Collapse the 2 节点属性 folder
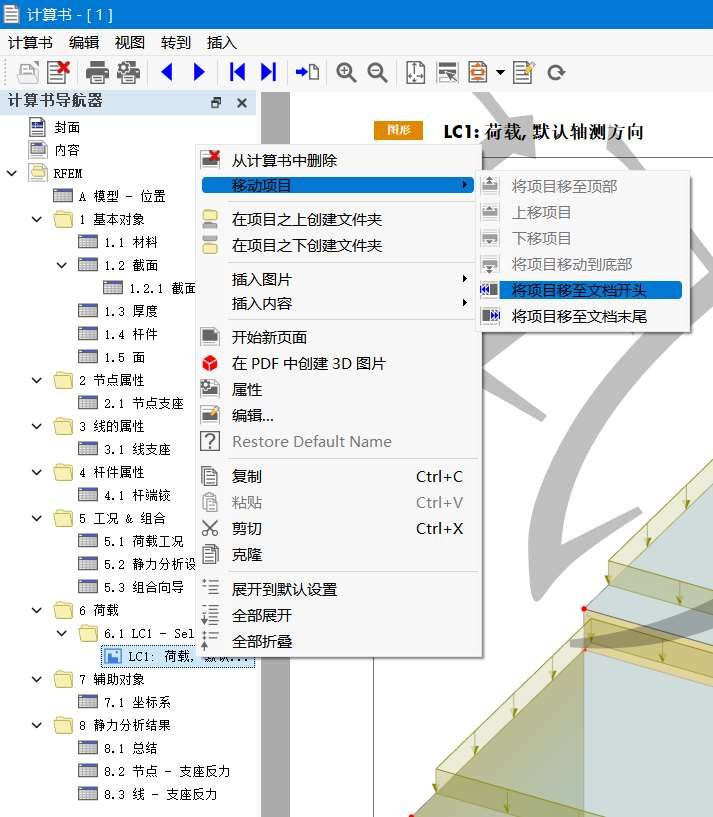 click(x=36, y=380)
